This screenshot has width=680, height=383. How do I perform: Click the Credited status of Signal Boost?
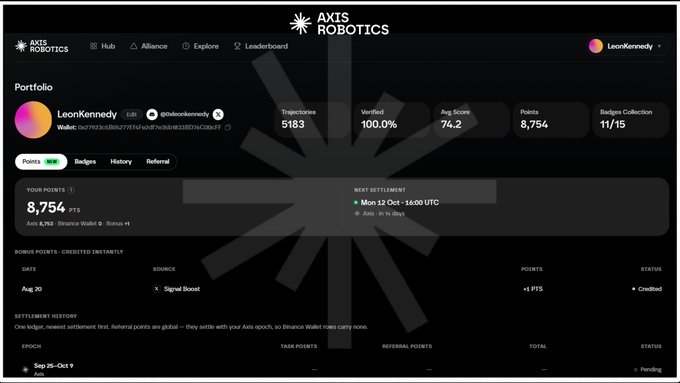(647, 289)
